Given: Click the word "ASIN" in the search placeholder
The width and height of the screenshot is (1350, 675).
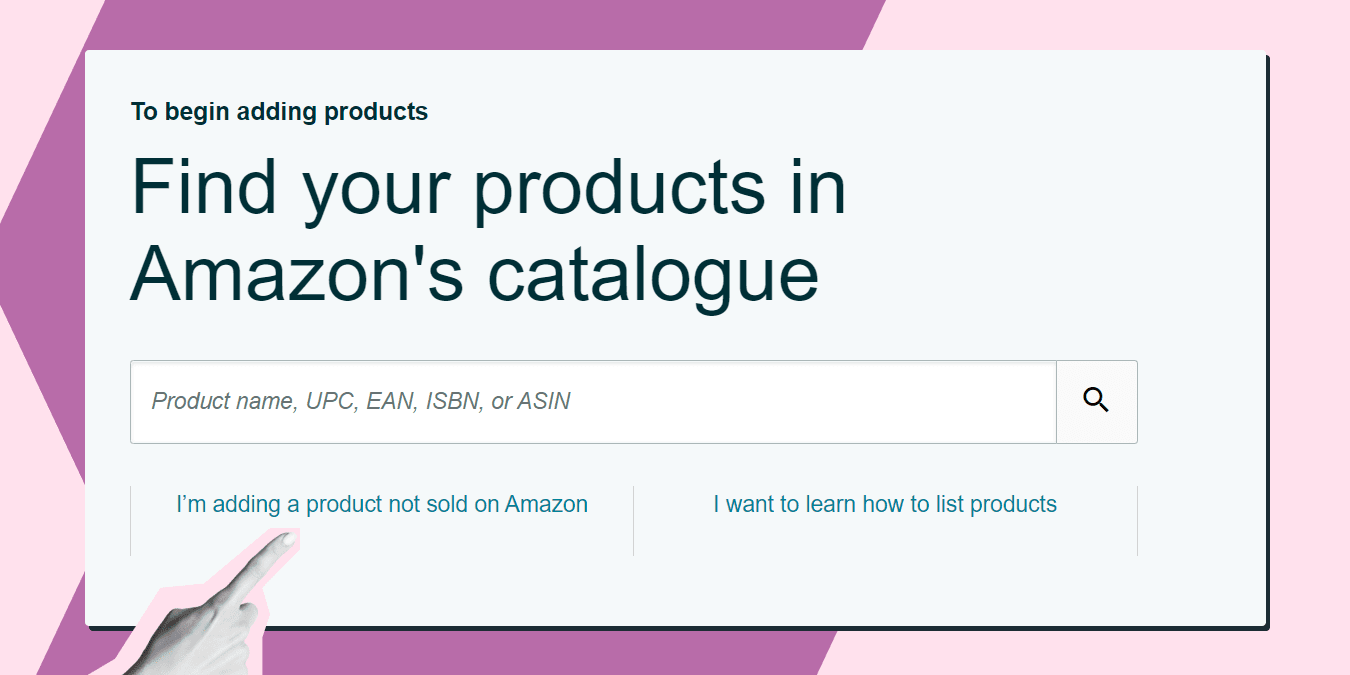Looking at the screenshot, I should 544,402.
